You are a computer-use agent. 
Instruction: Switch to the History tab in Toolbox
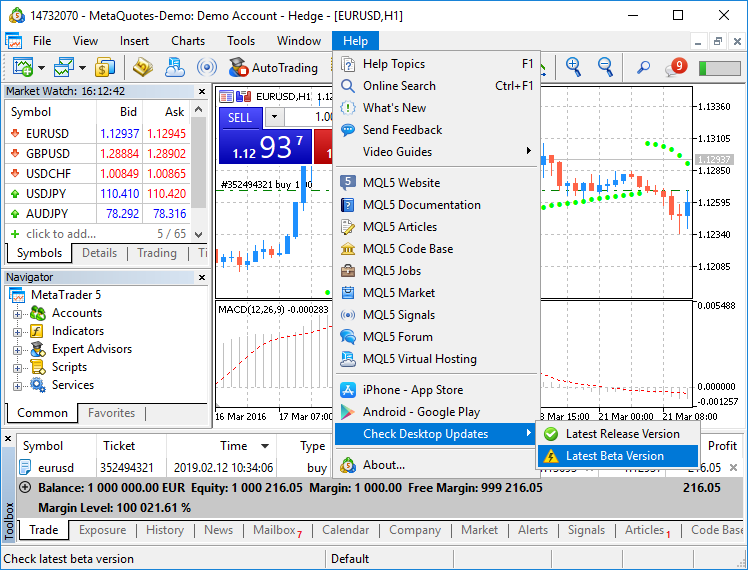pos(165,530)
